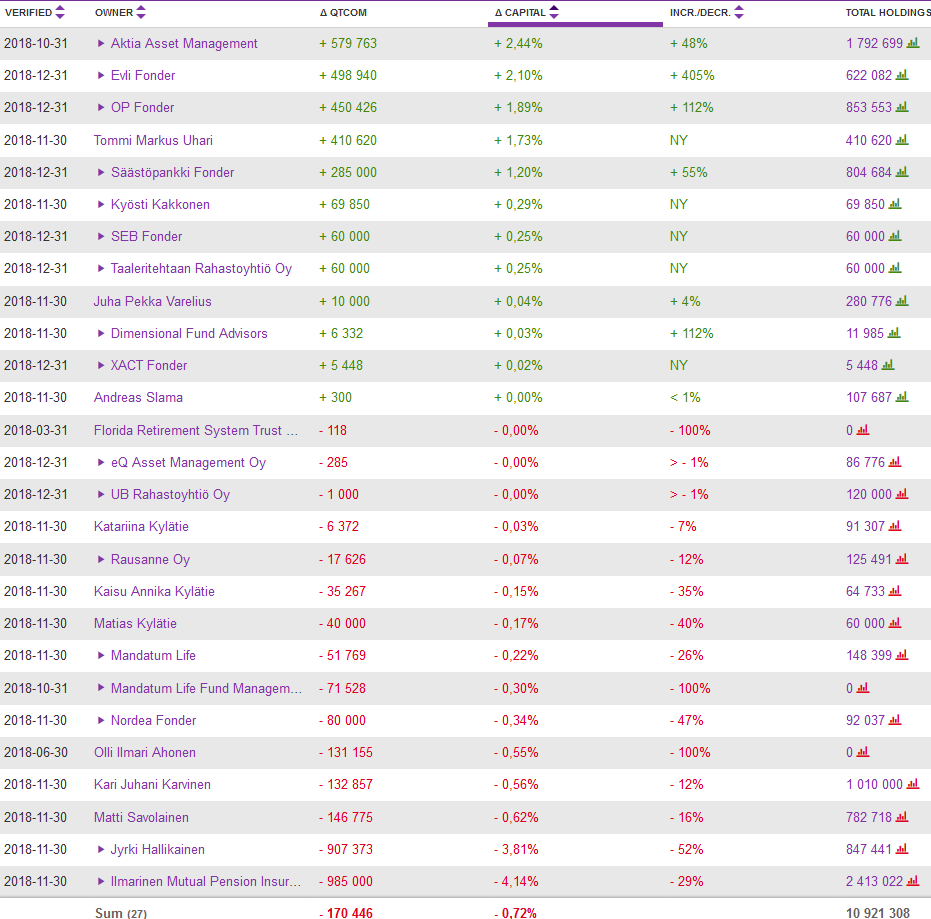Screen dimensions: 931x919
Task: Select the + 579 763 quantity cell
Action: click(348, 43)
